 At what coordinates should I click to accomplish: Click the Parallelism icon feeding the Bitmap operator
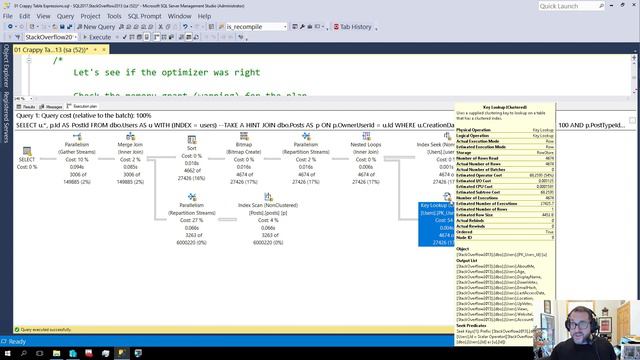click(x=306, y=136)
